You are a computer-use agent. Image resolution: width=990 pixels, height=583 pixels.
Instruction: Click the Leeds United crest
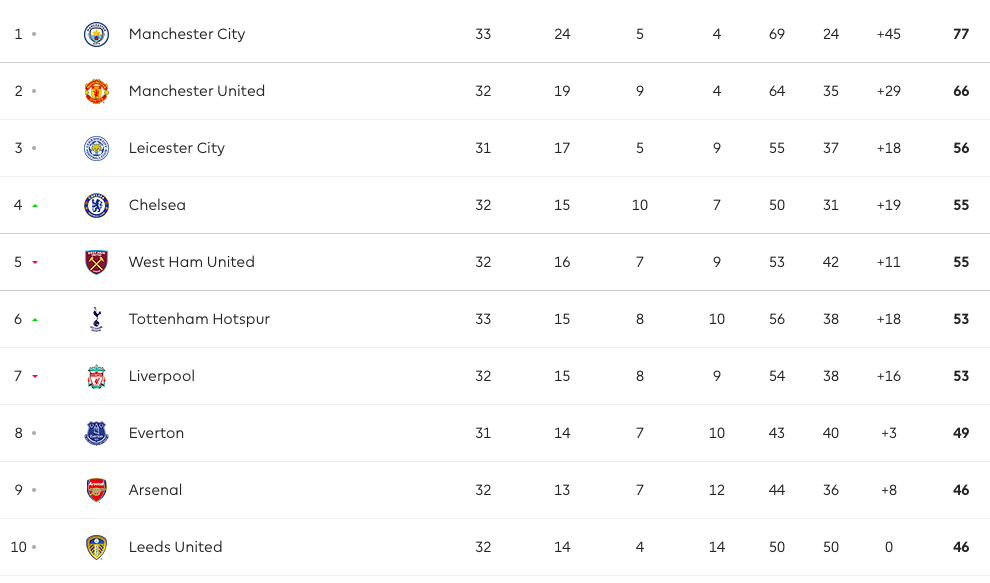coord(97,547)
